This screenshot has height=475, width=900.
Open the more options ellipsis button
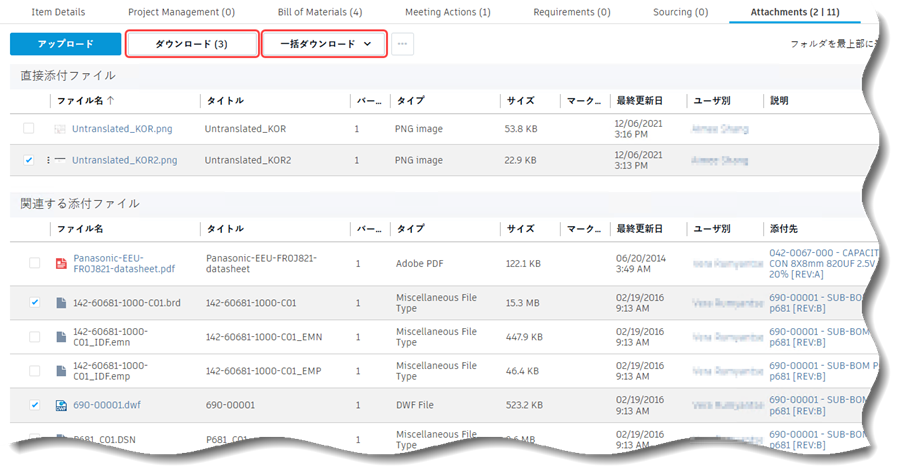[x=402, y=44]
